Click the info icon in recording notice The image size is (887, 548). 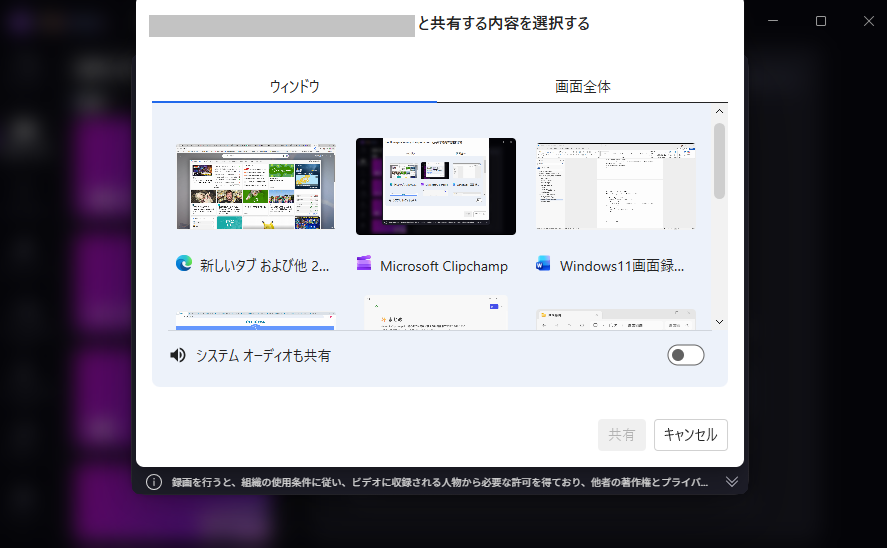[154, 482]
